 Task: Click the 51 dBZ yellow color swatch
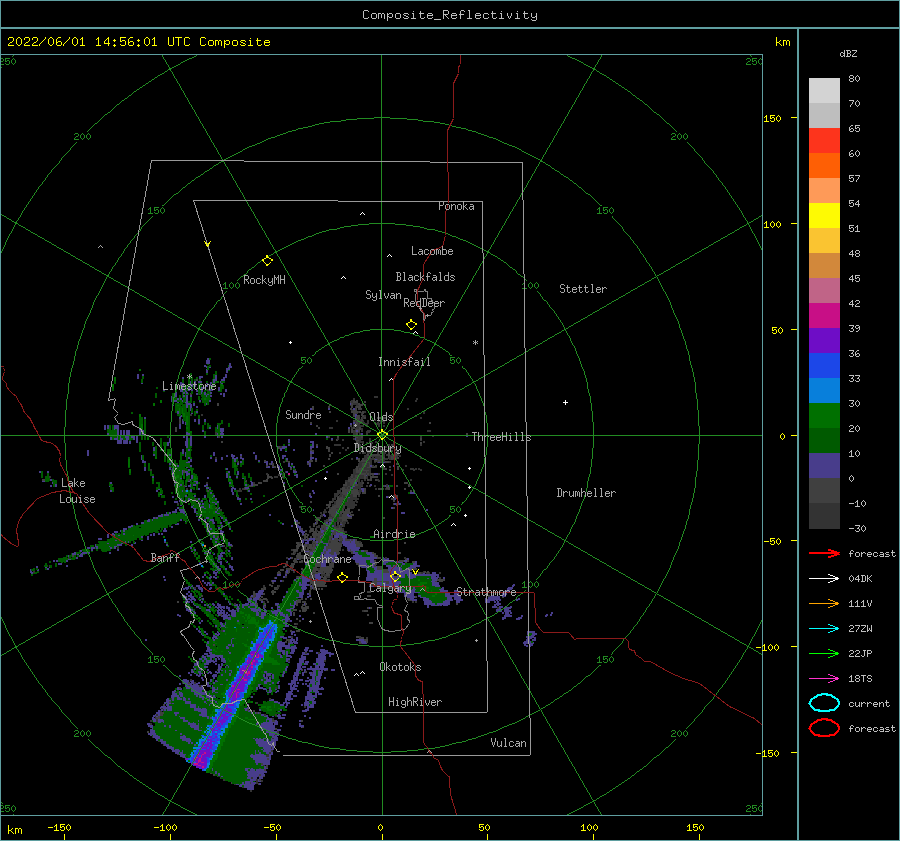point(824,215)
